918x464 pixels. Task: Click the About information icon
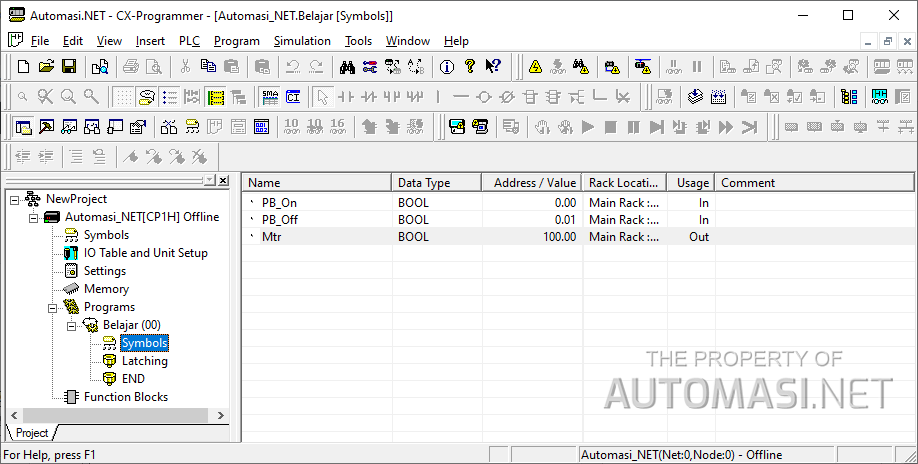pyautogui.click(x=446, y=67)
